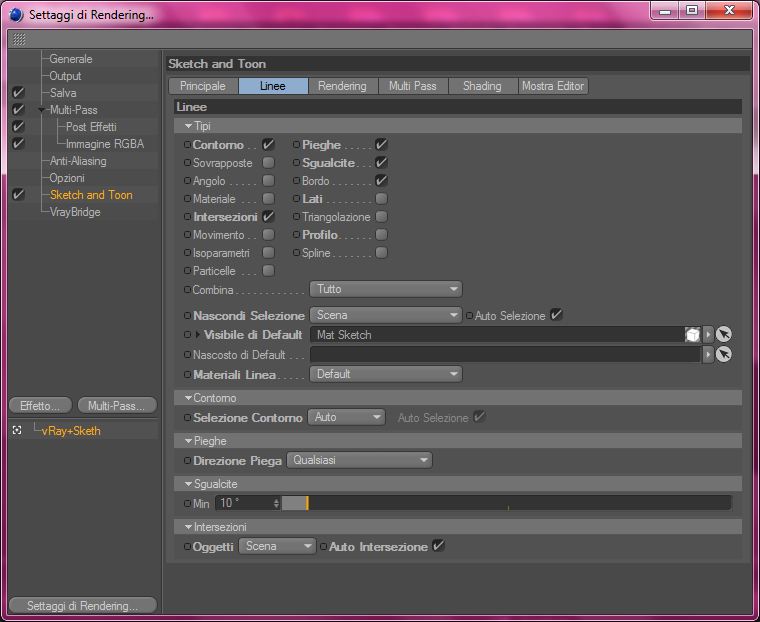Screen dimensions: 760x622
Task: Toggle Multi-Pass checkmark in sidebar
Action: tap(18, 109)
